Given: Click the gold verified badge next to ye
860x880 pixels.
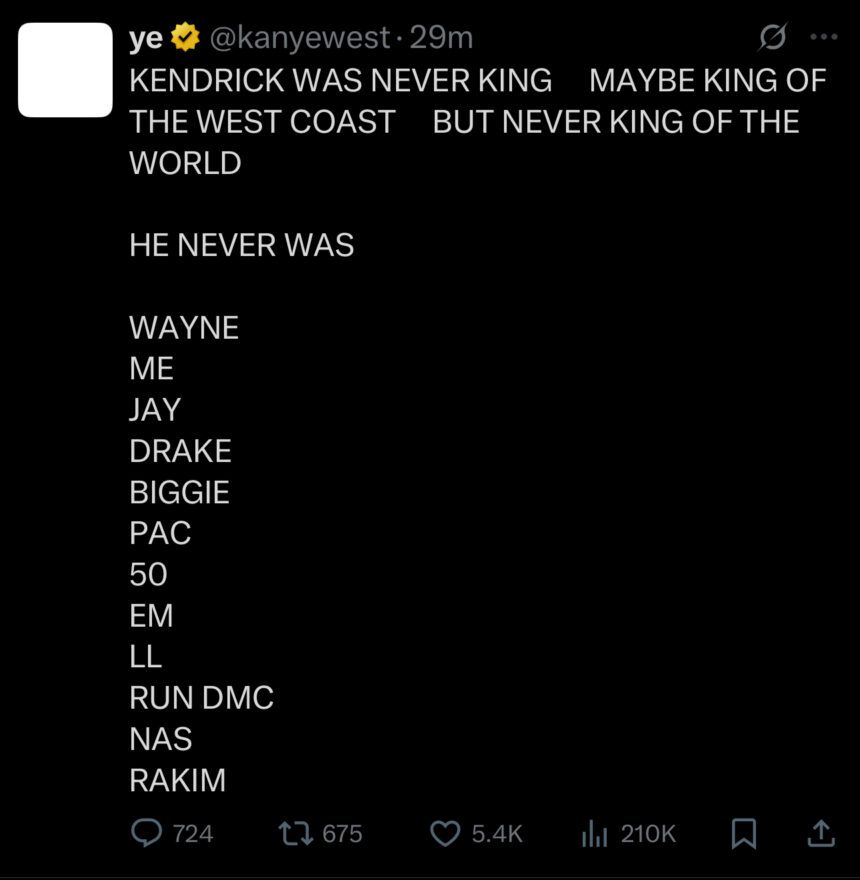Looking at the screenshot, I should [185, 38].
